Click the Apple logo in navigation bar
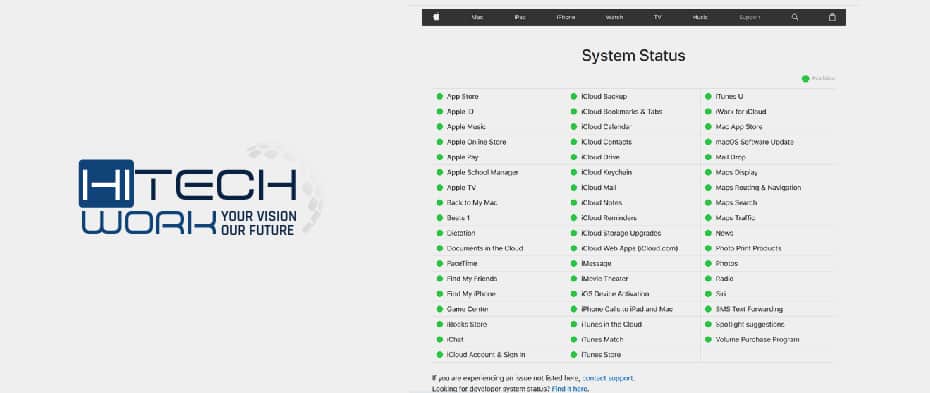Screen dimensions: 930x393 pos(436,17)
